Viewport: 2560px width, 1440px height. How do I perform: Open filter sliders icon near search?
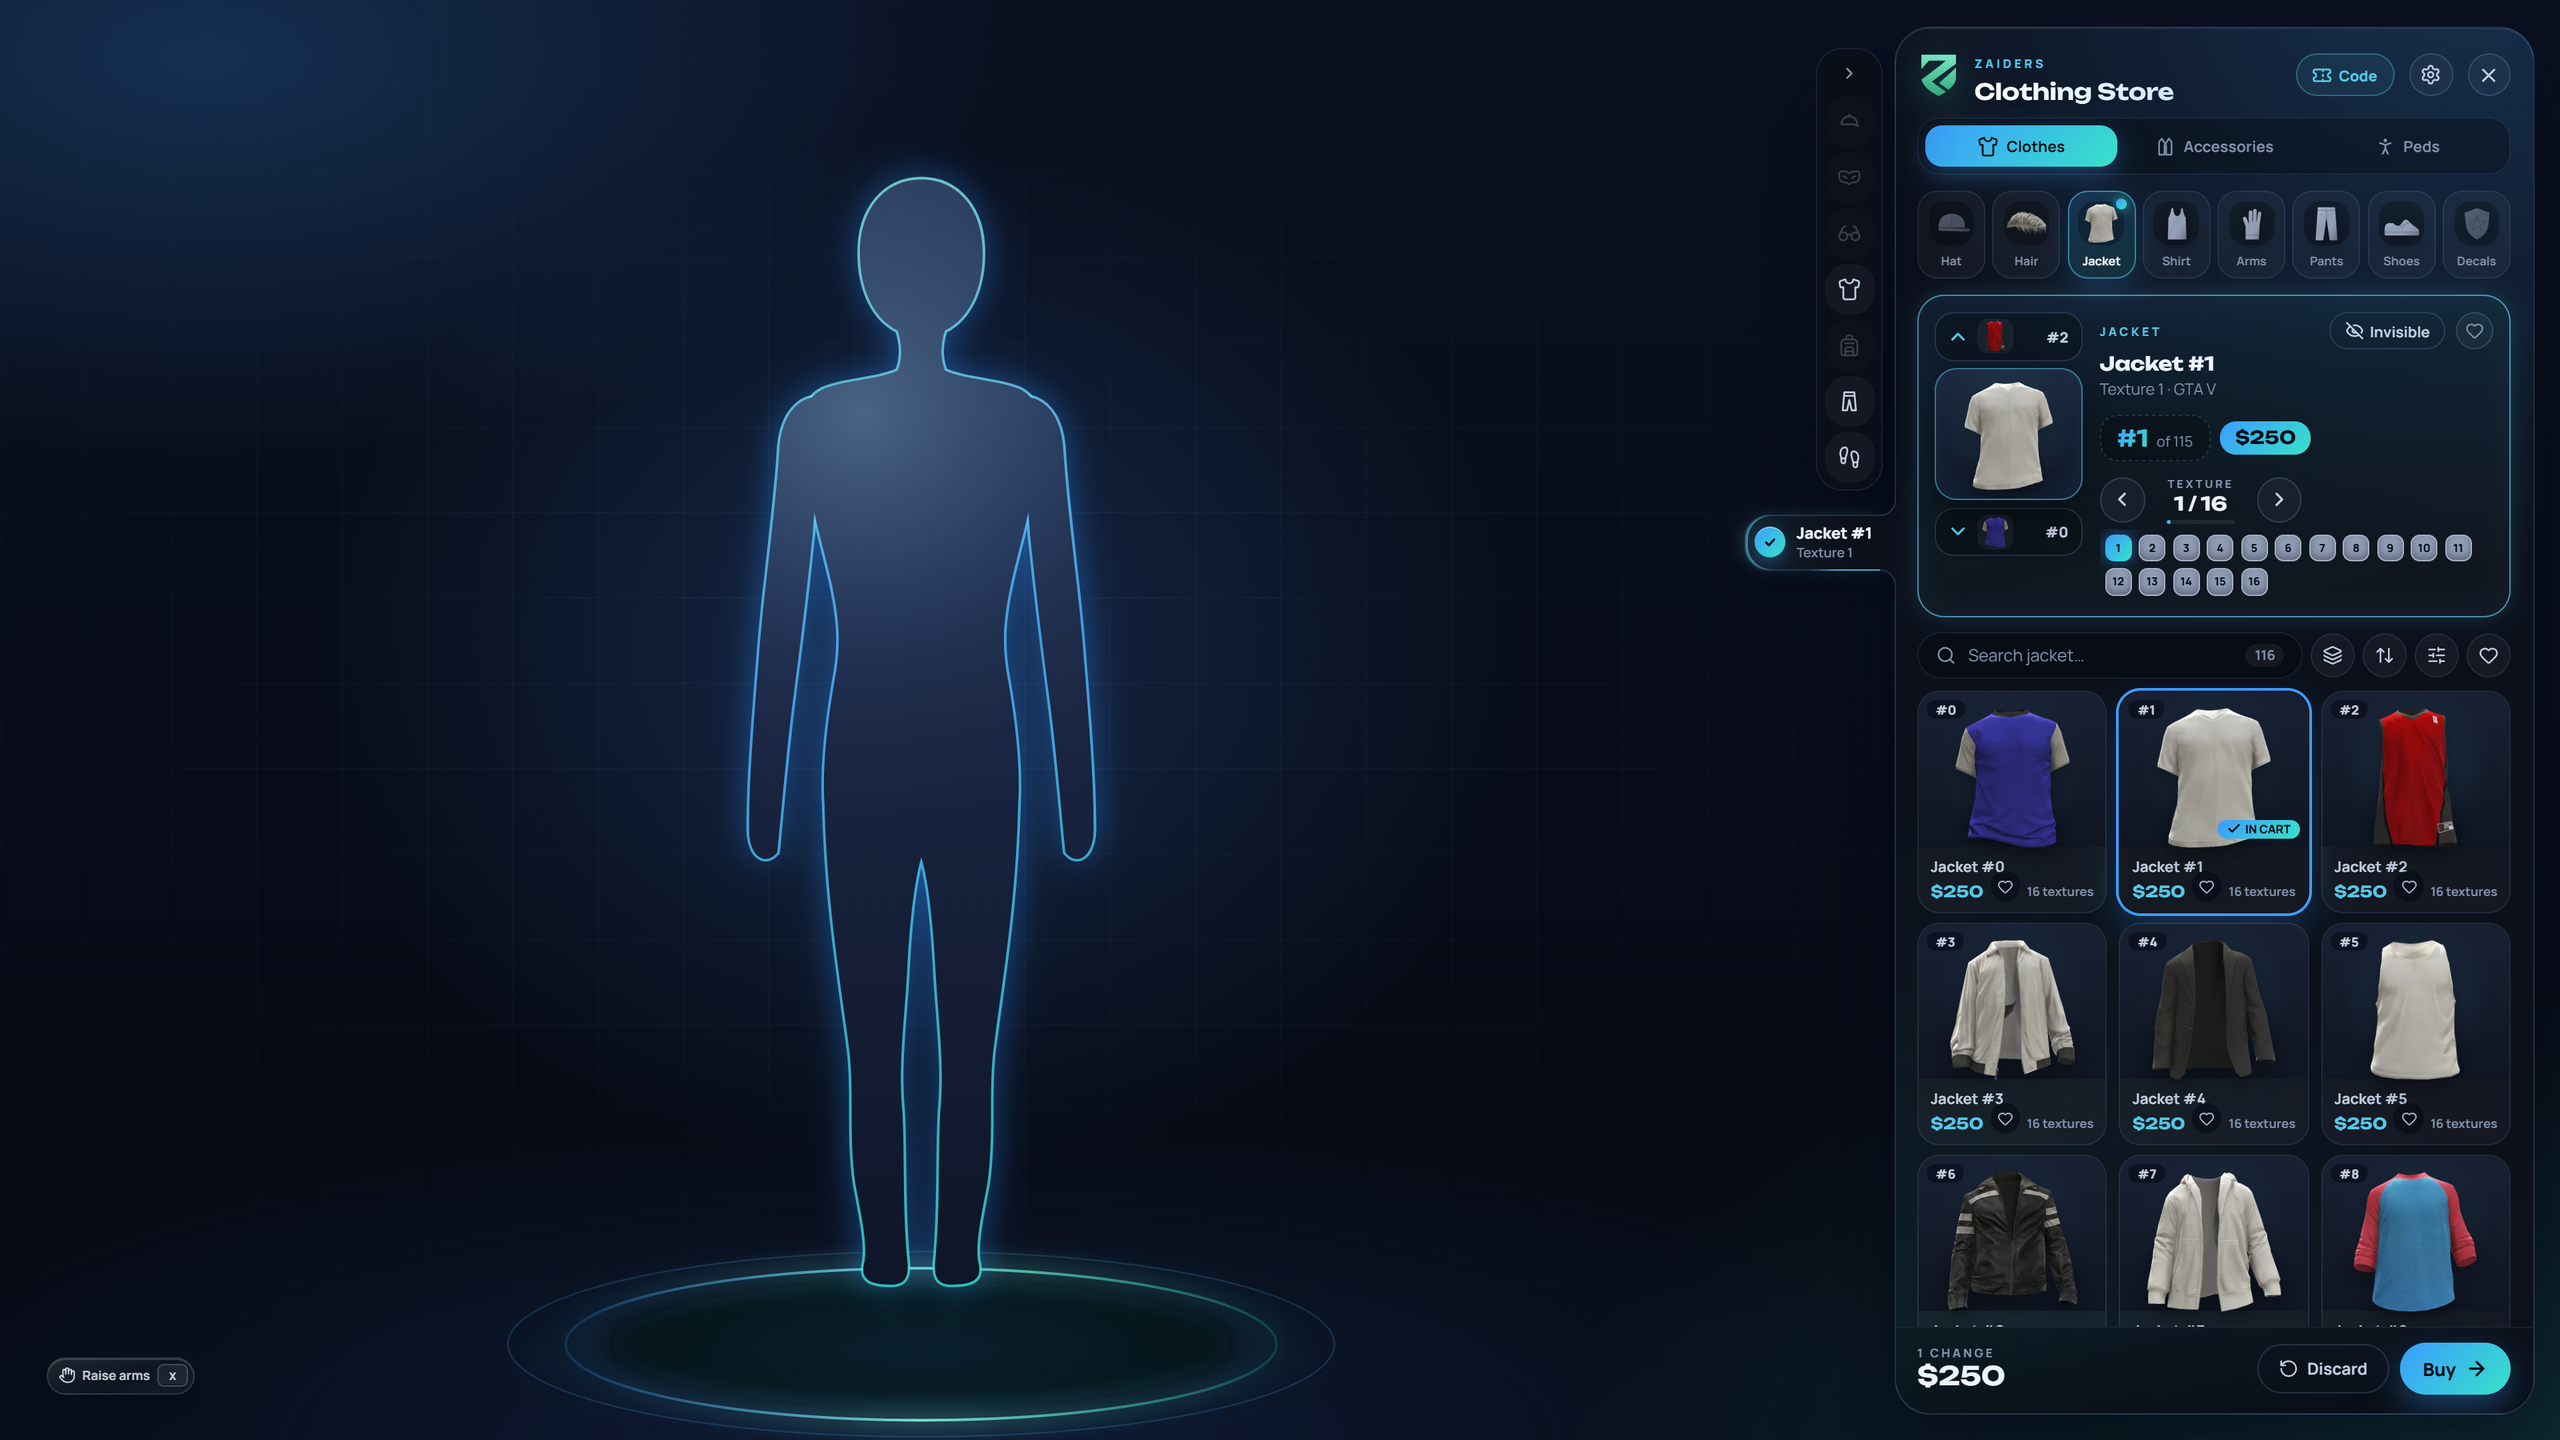pyautogui.click(x=2436, y=655)
